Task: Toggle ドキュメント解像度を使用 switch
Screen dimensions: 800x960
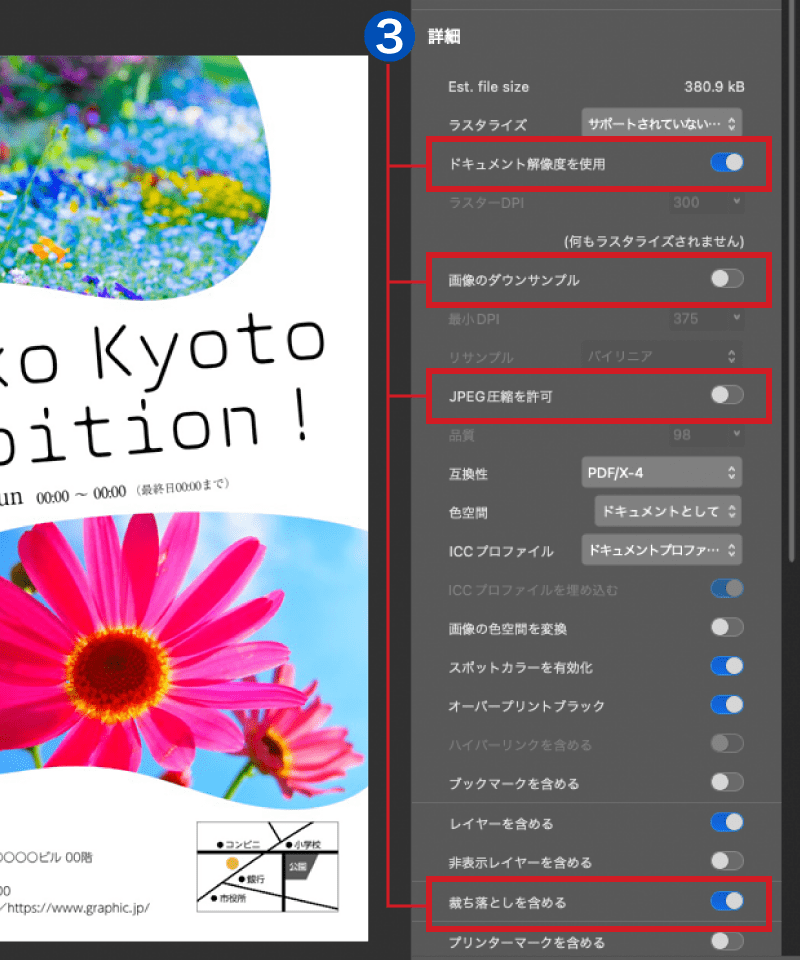Action: 726,163
